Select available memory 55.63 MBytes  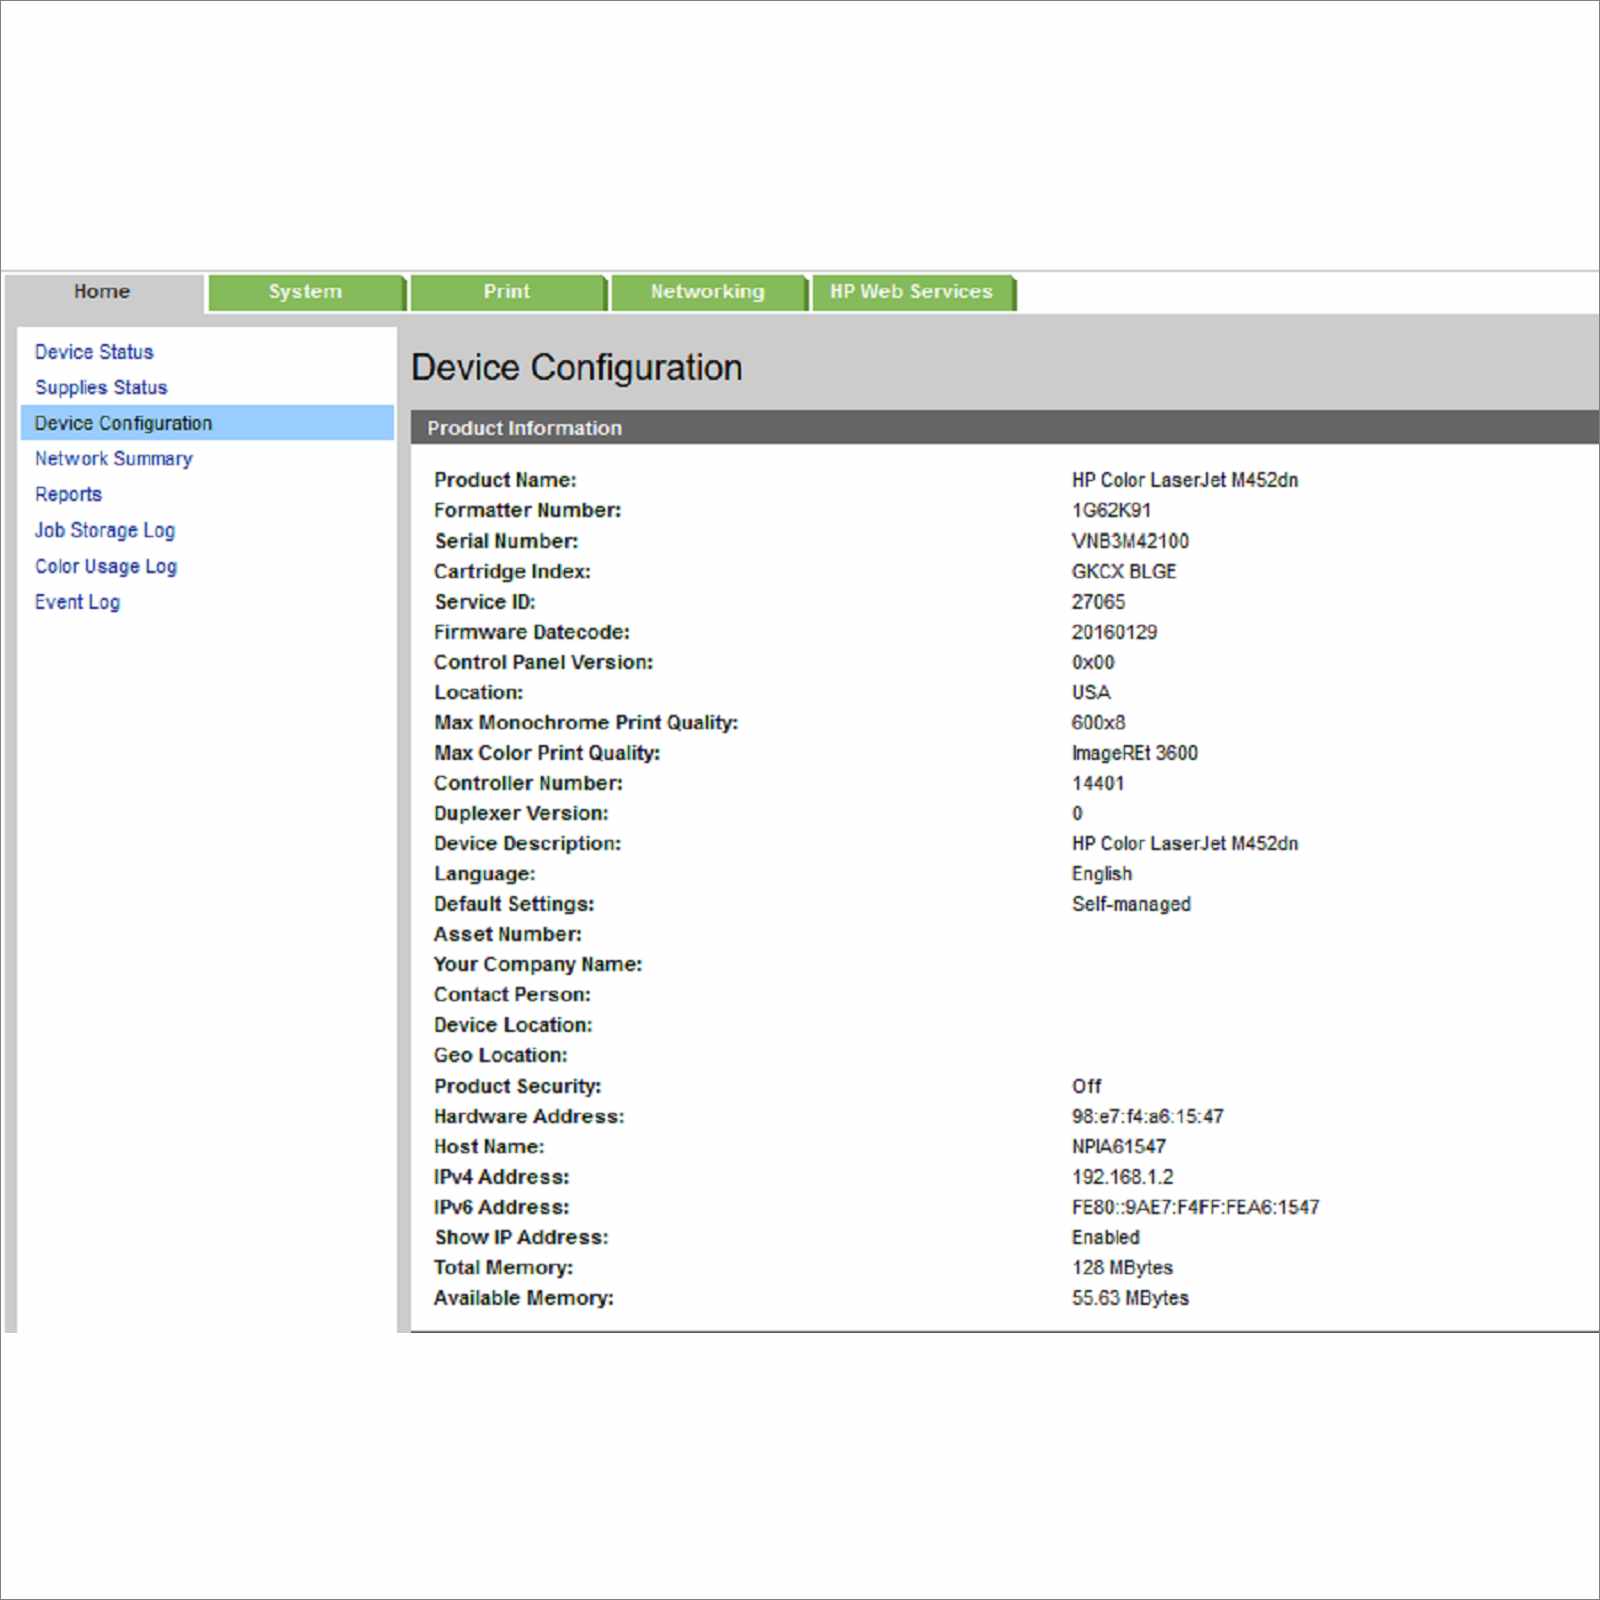pos(1130,1298)
